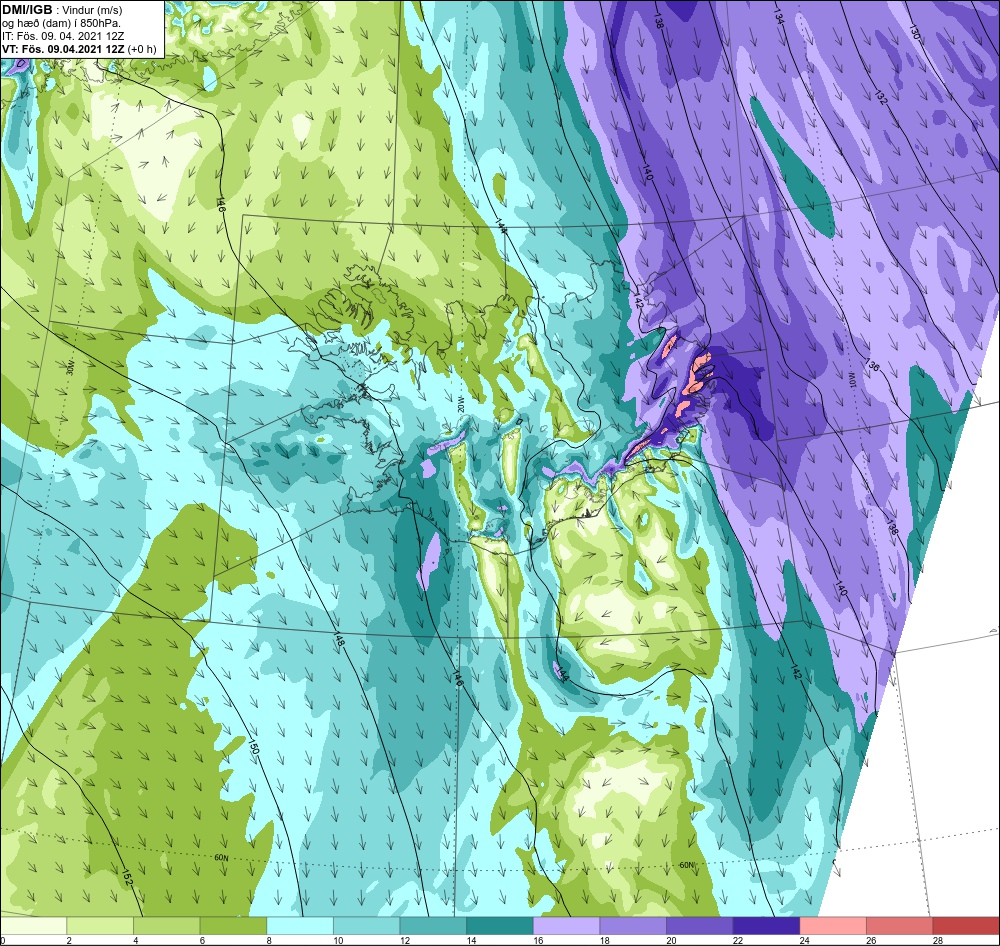The height and width of the screenshot is (946, 1000).
Task: Pick the legend swatch between 4 and 6
Action: coord(166,926)
